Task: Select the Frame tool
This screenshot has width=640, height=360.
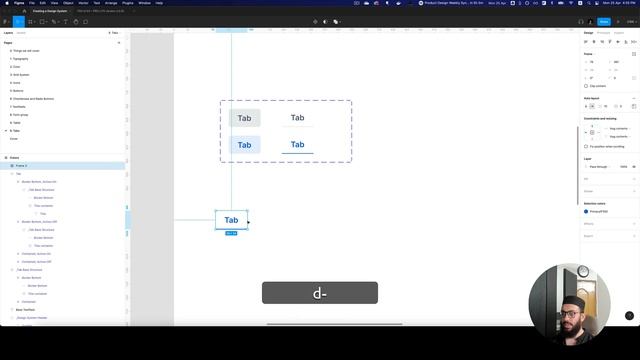Action: 31,22
